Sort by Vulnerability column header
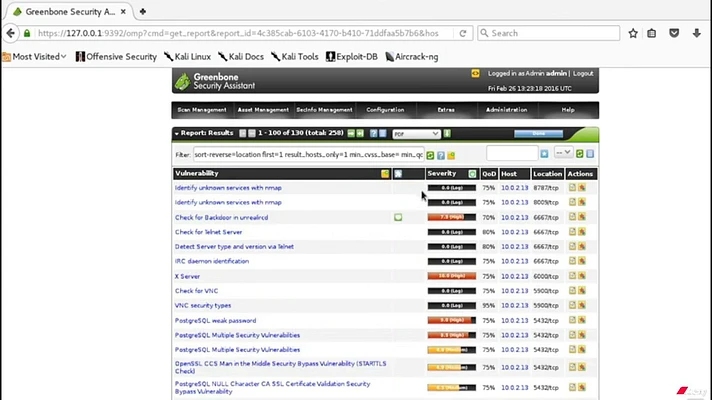Screen dimensions: 712x400 (197, 173)
